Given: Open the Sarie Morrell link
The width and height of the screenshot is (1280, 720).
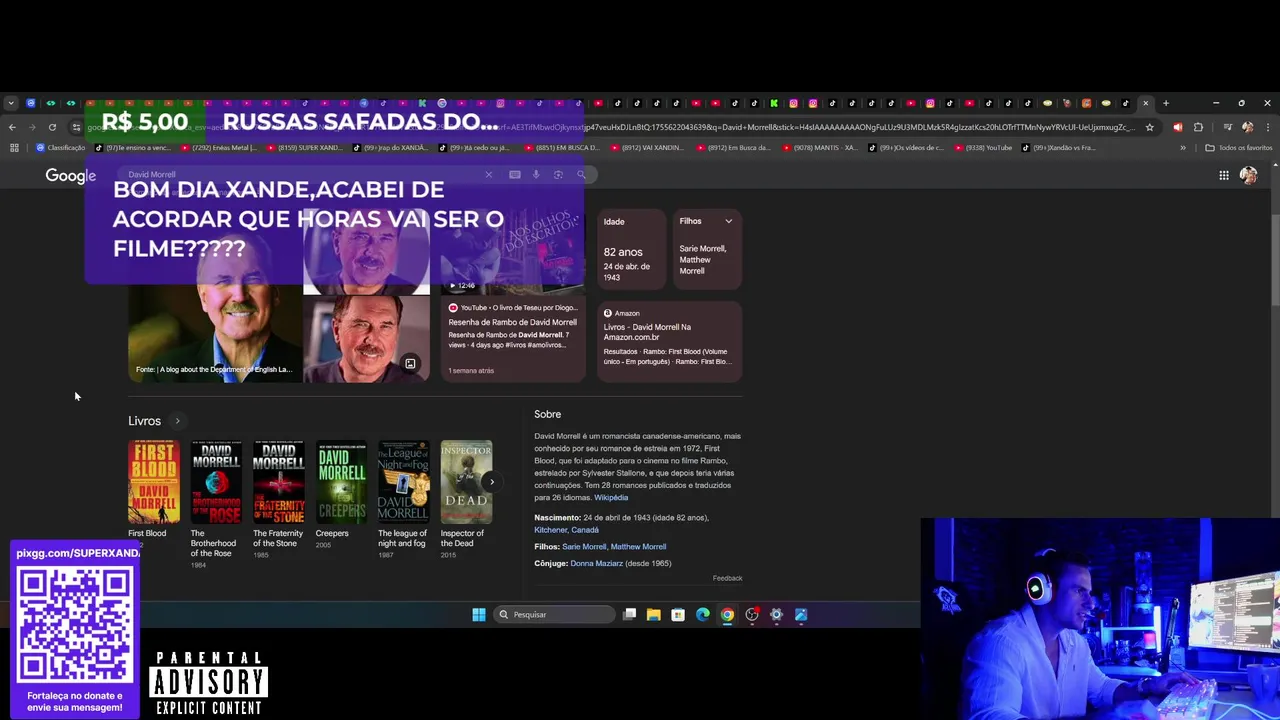Looking at the screenshot, I should point(584,547).
